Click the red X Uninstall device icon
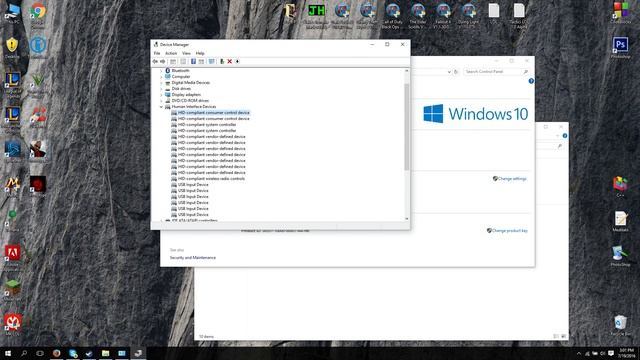 [x=229, y=62]
